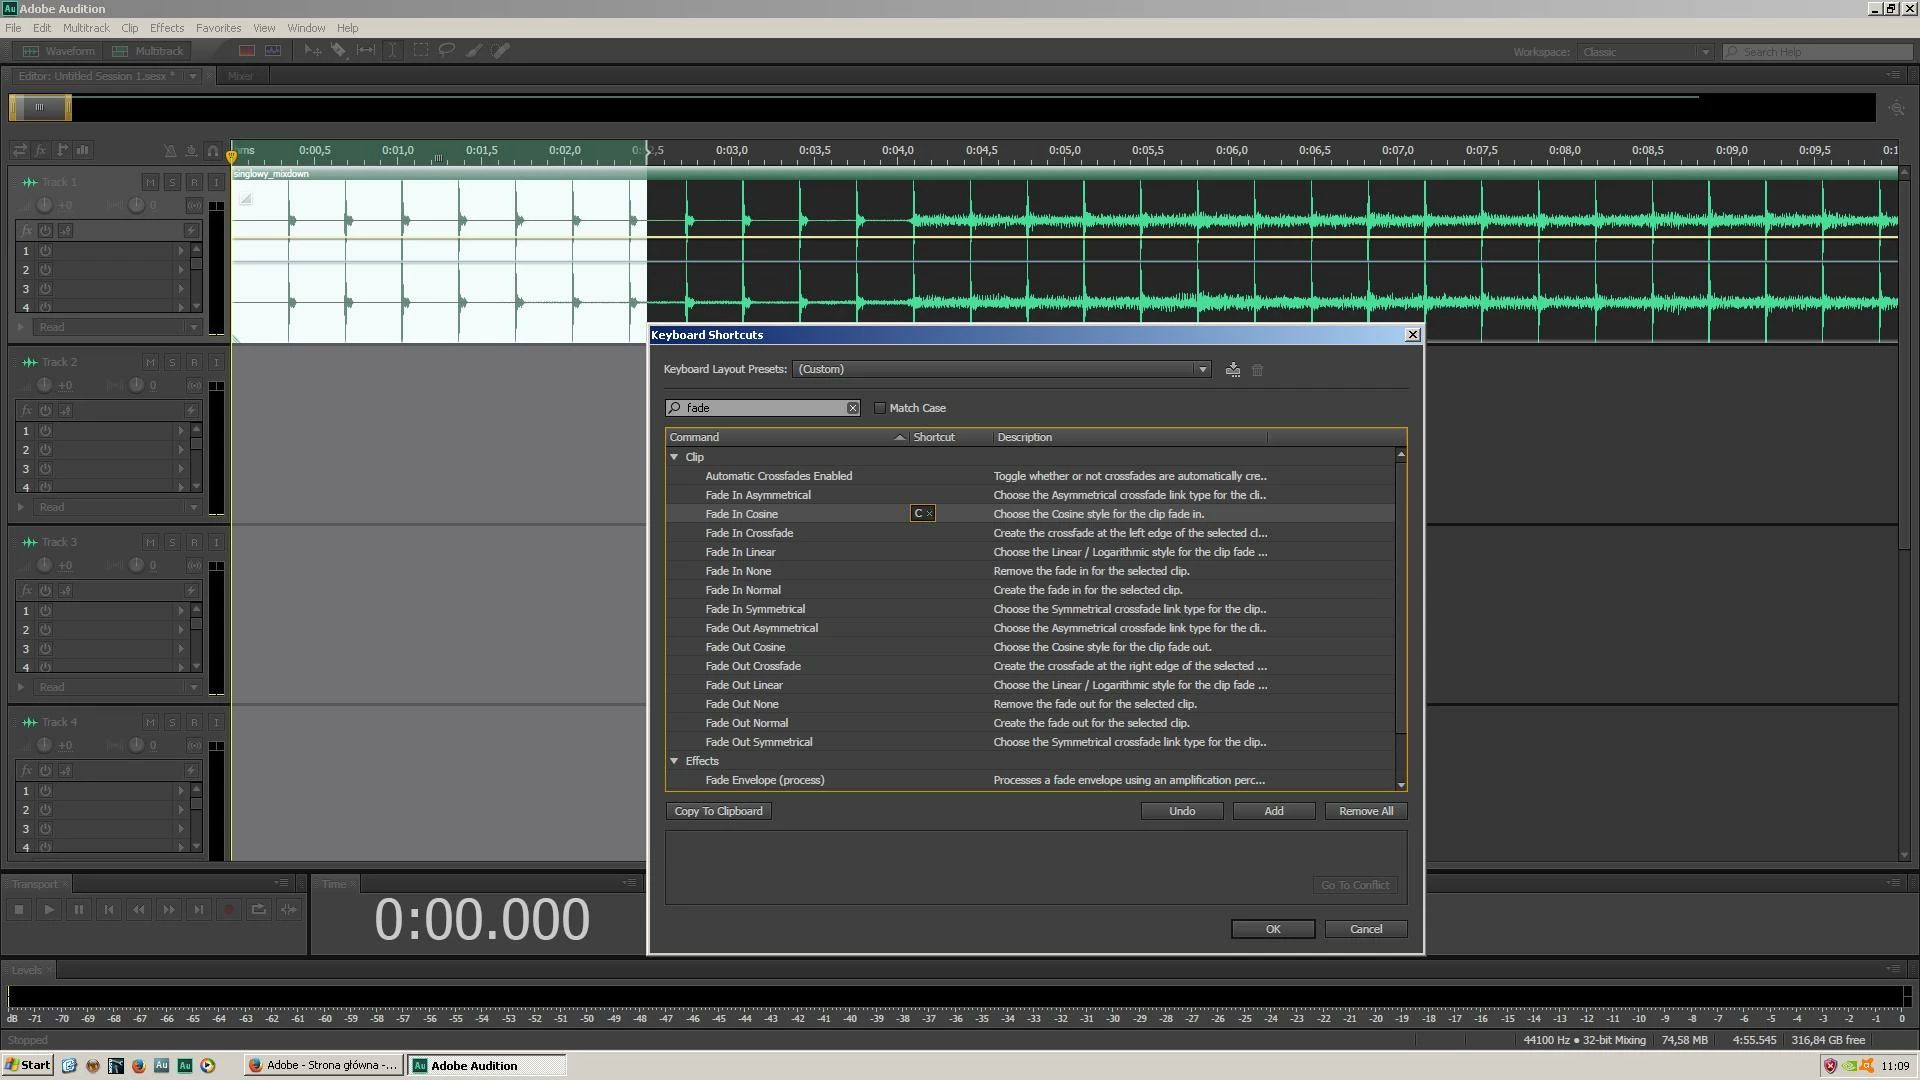Toggle the metronome icon
The height and width of the screenshot is (1080, 1920).
[170, 151]
